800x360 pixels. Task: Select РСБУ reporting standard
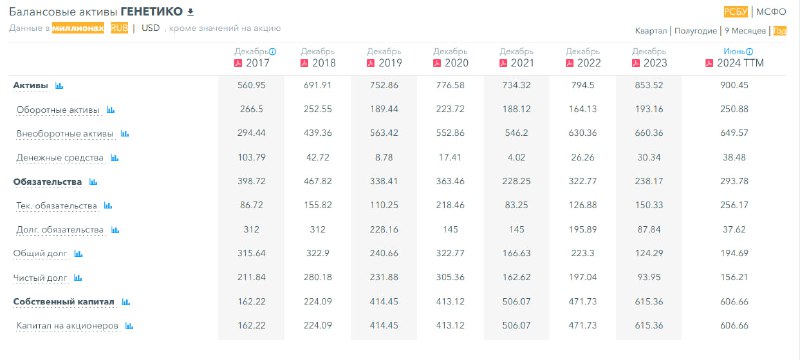click(x=735, y=12)
